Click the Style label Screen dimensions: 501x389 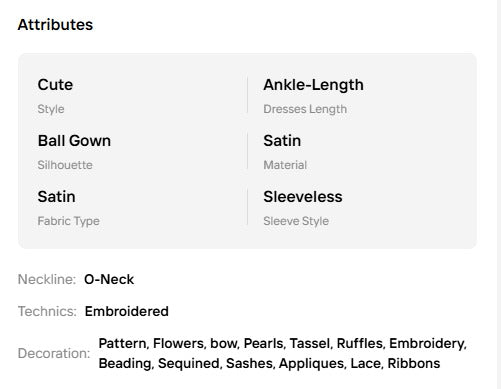point(51,109)
